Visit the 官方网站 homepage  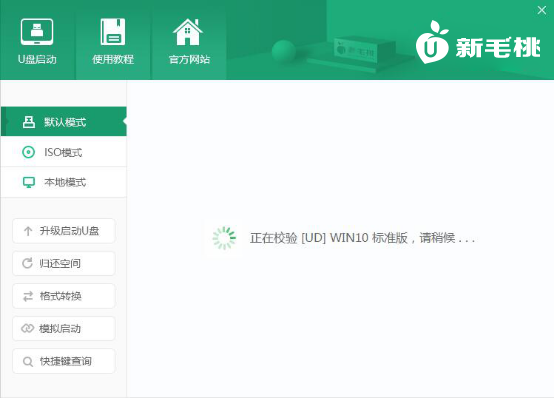tap(189, 40)
